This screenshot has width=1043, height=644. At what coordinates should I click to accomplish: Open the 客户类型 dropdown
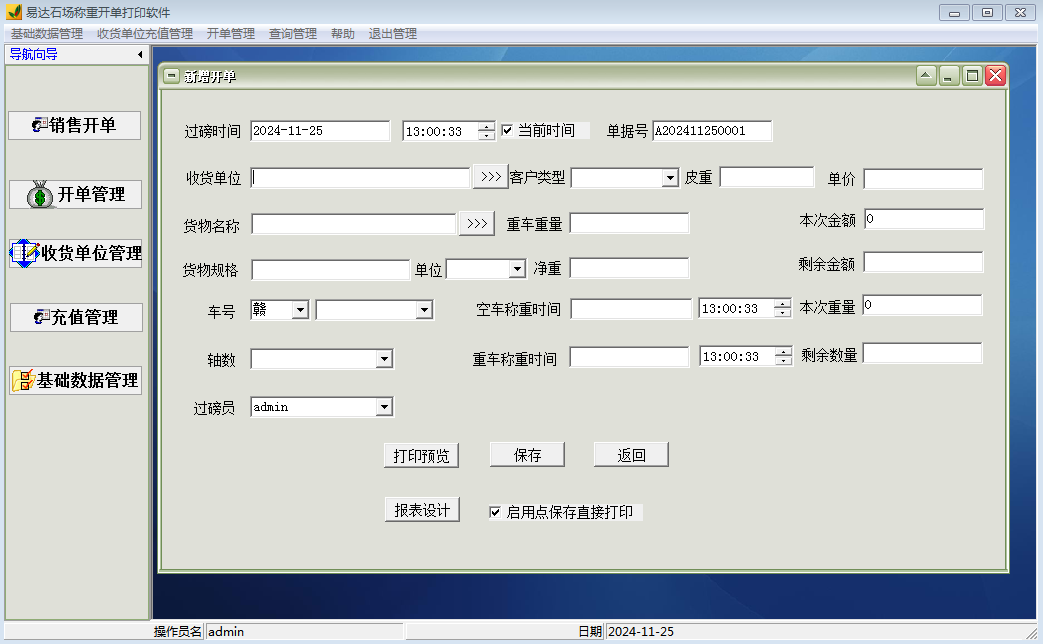(668, 177)
